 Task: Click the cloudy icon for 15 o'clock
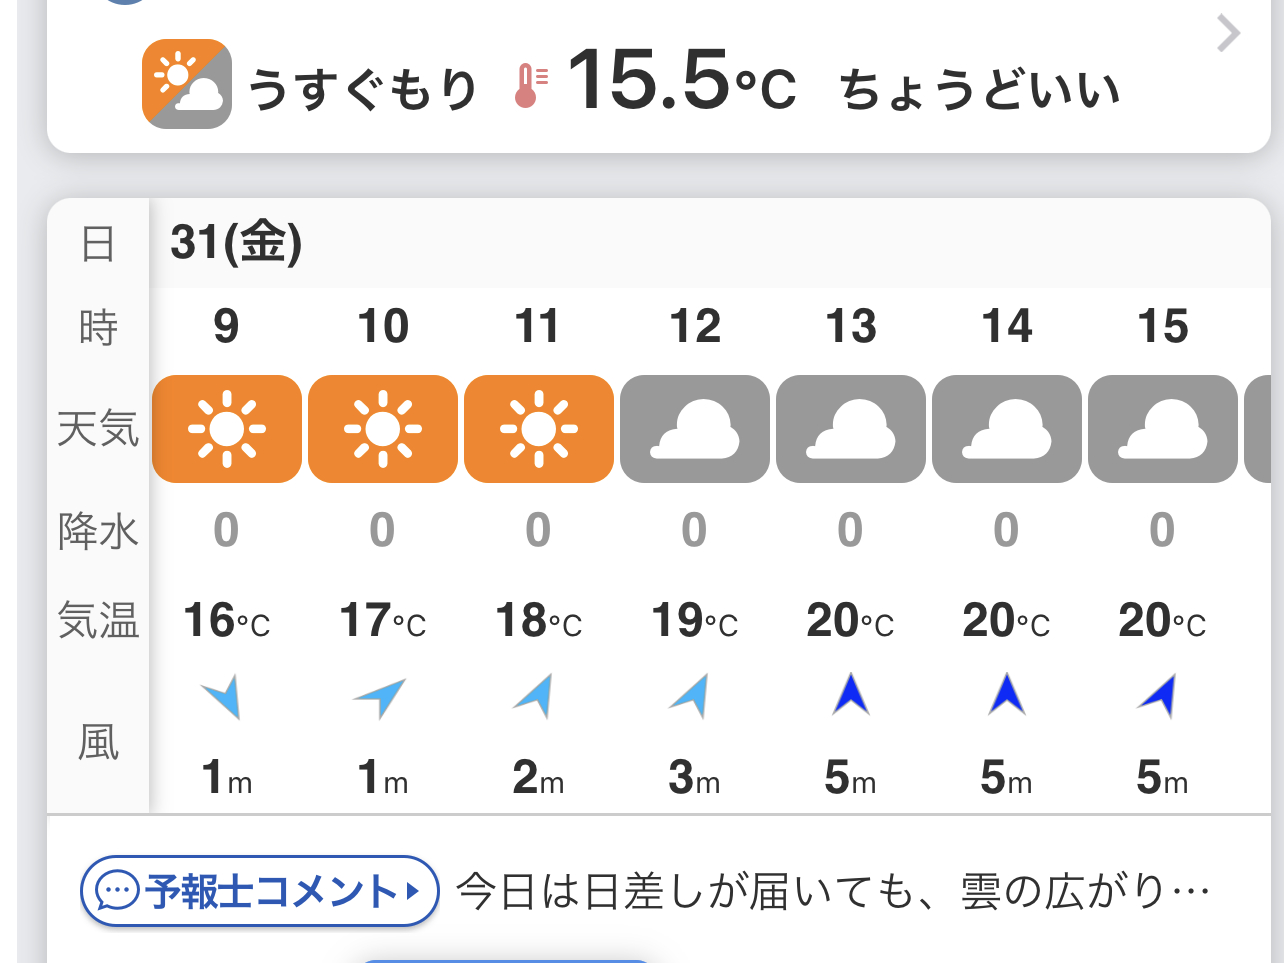[x=1163, y=429]
